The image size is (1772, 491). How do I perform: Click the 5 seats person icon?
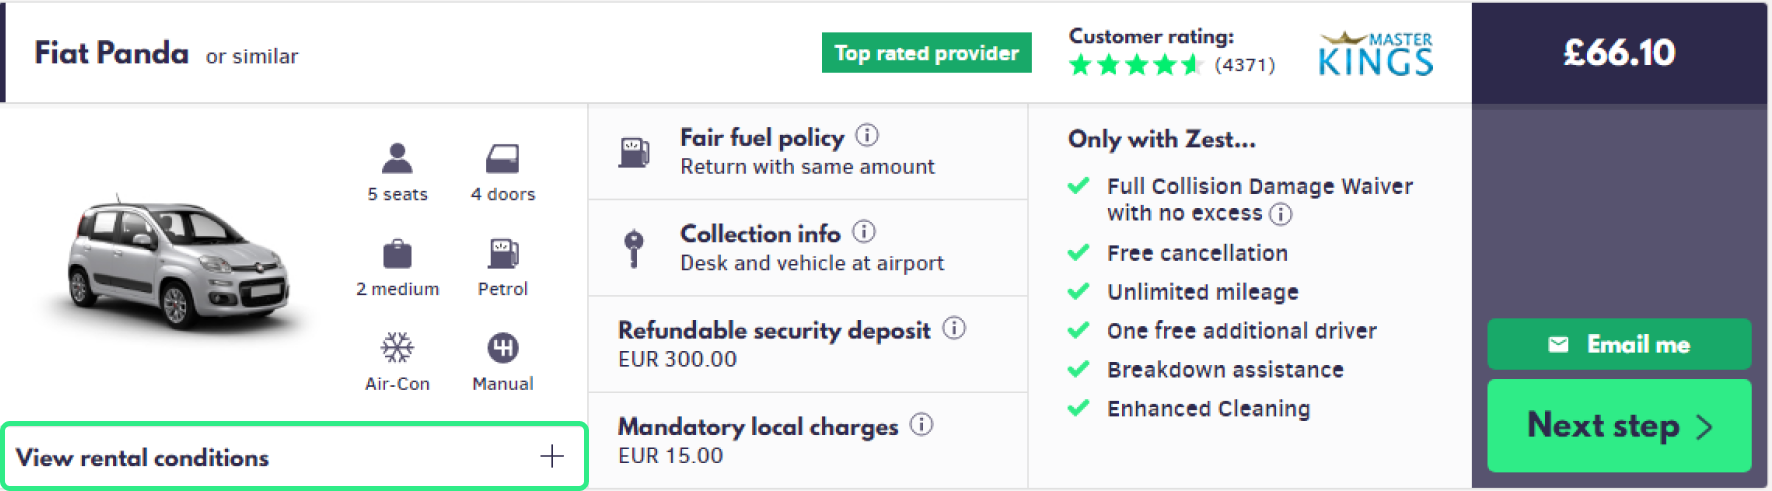coord(397,158)
